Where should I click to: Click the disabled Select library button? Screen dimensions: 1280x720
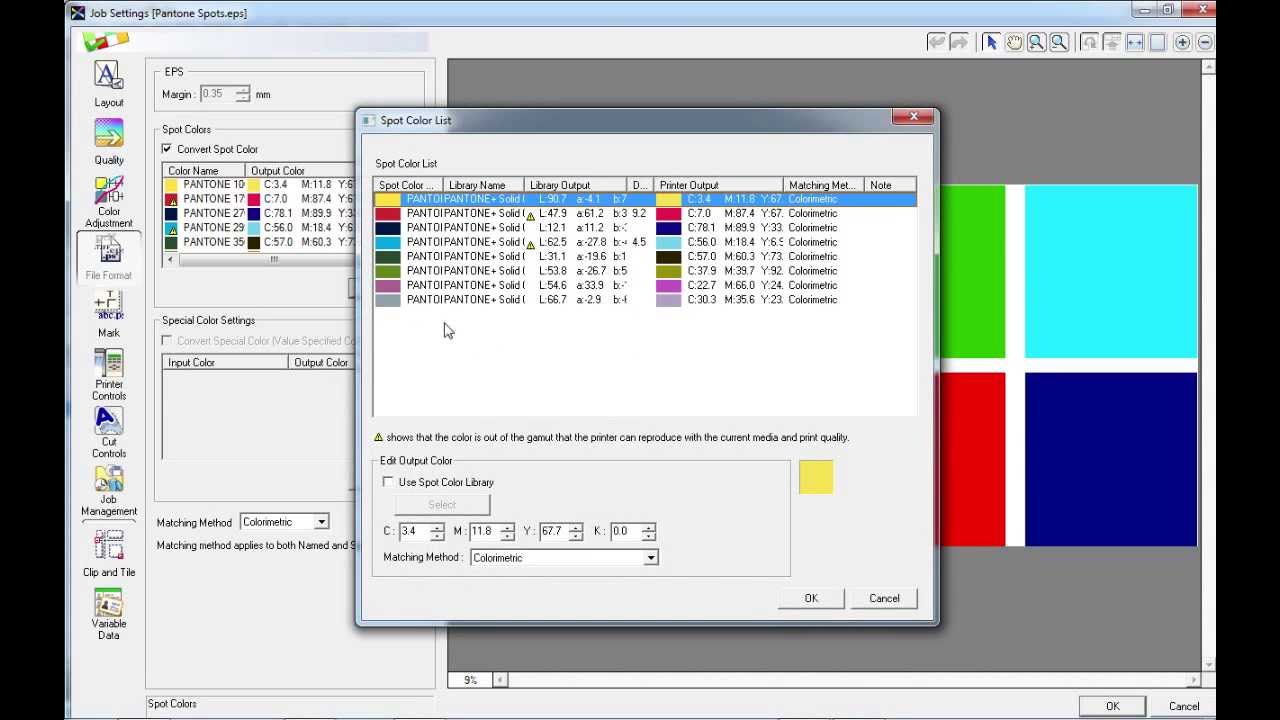coord(442,505)
